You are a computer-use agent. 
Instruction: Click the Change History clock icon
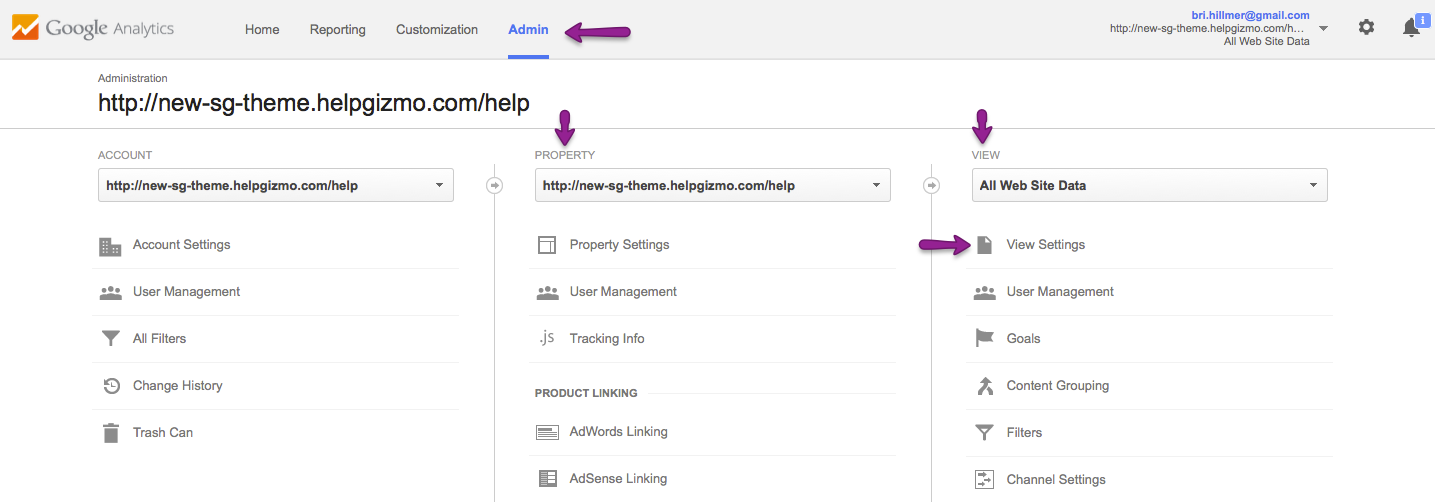coord(111,386)
